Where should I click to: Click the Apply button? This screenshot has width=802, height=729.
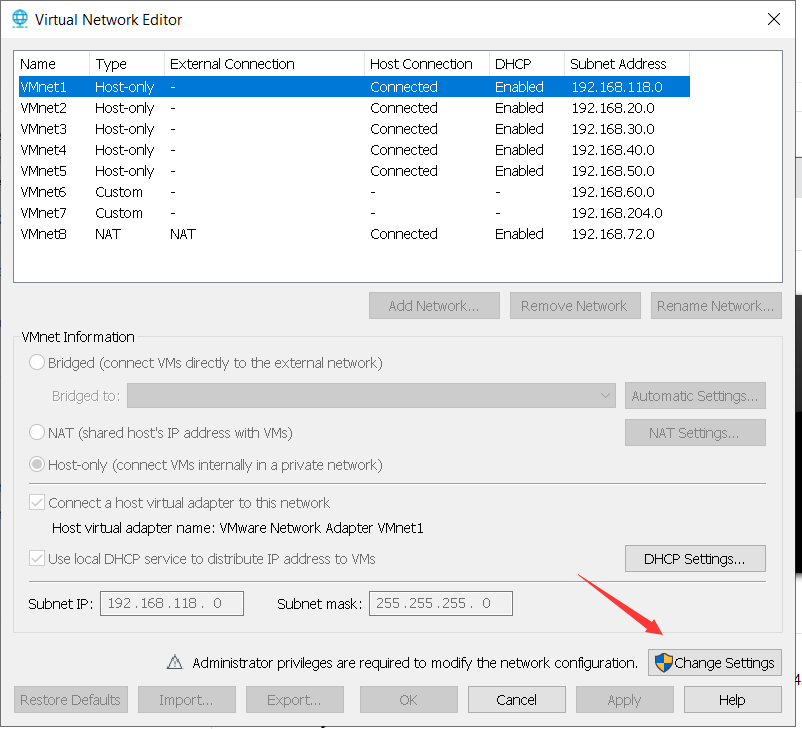624,699
